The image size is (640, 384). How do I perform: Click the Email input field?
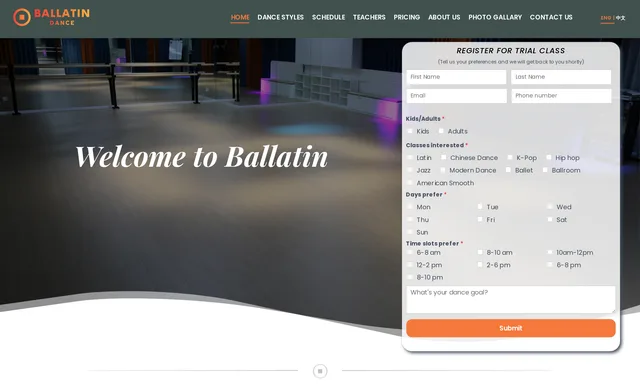(x=456, y=96)
